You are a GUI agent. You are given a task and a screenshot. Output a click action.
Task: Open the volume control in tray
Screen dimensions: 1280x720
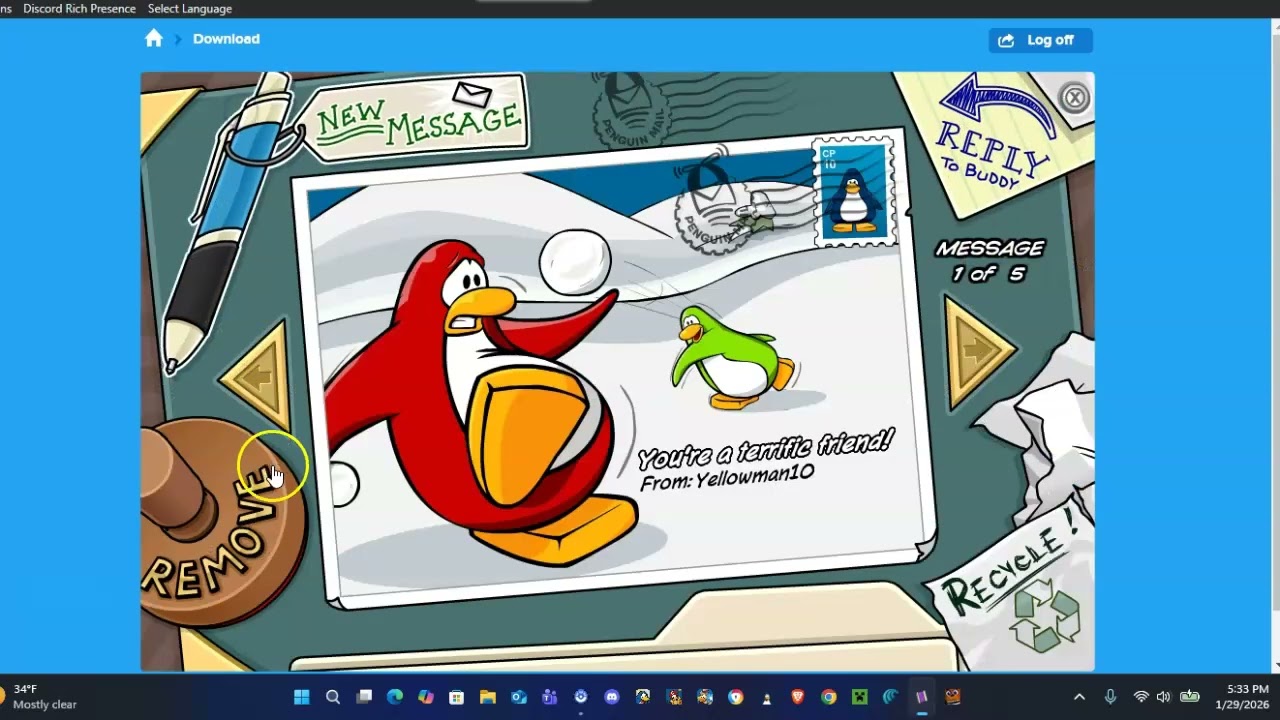(x=1163, y=697)
